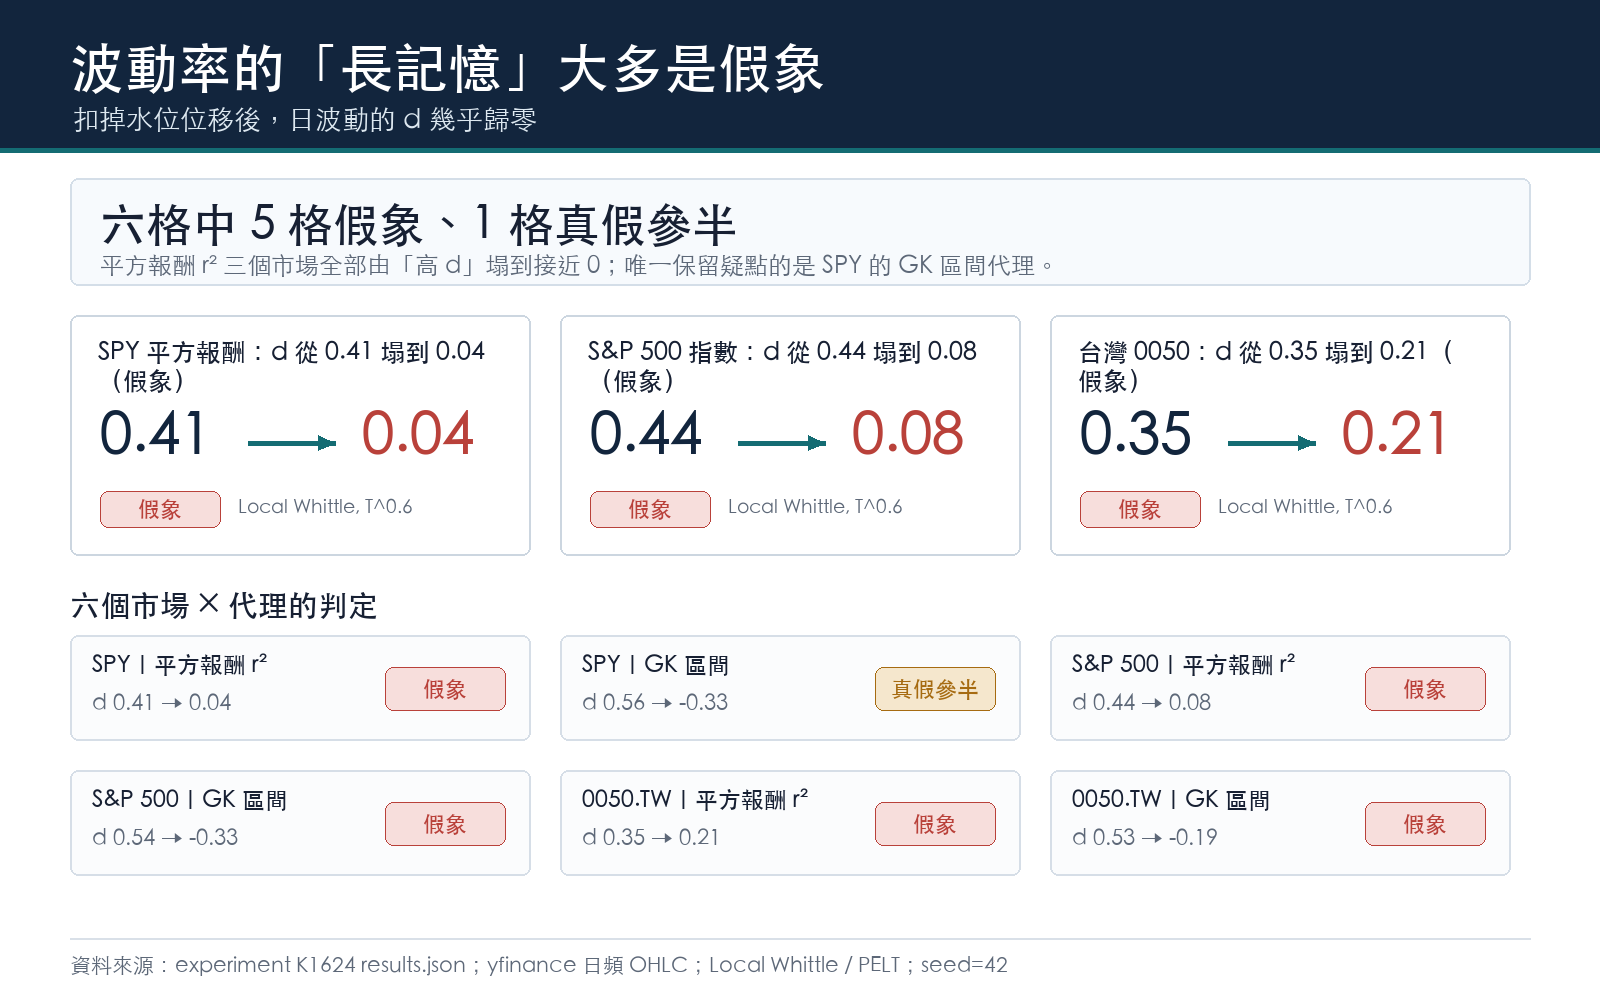Click the 真假參半 badge
The height and width of the screenshot is (1000, 1600).
click(x=935, y=689)
